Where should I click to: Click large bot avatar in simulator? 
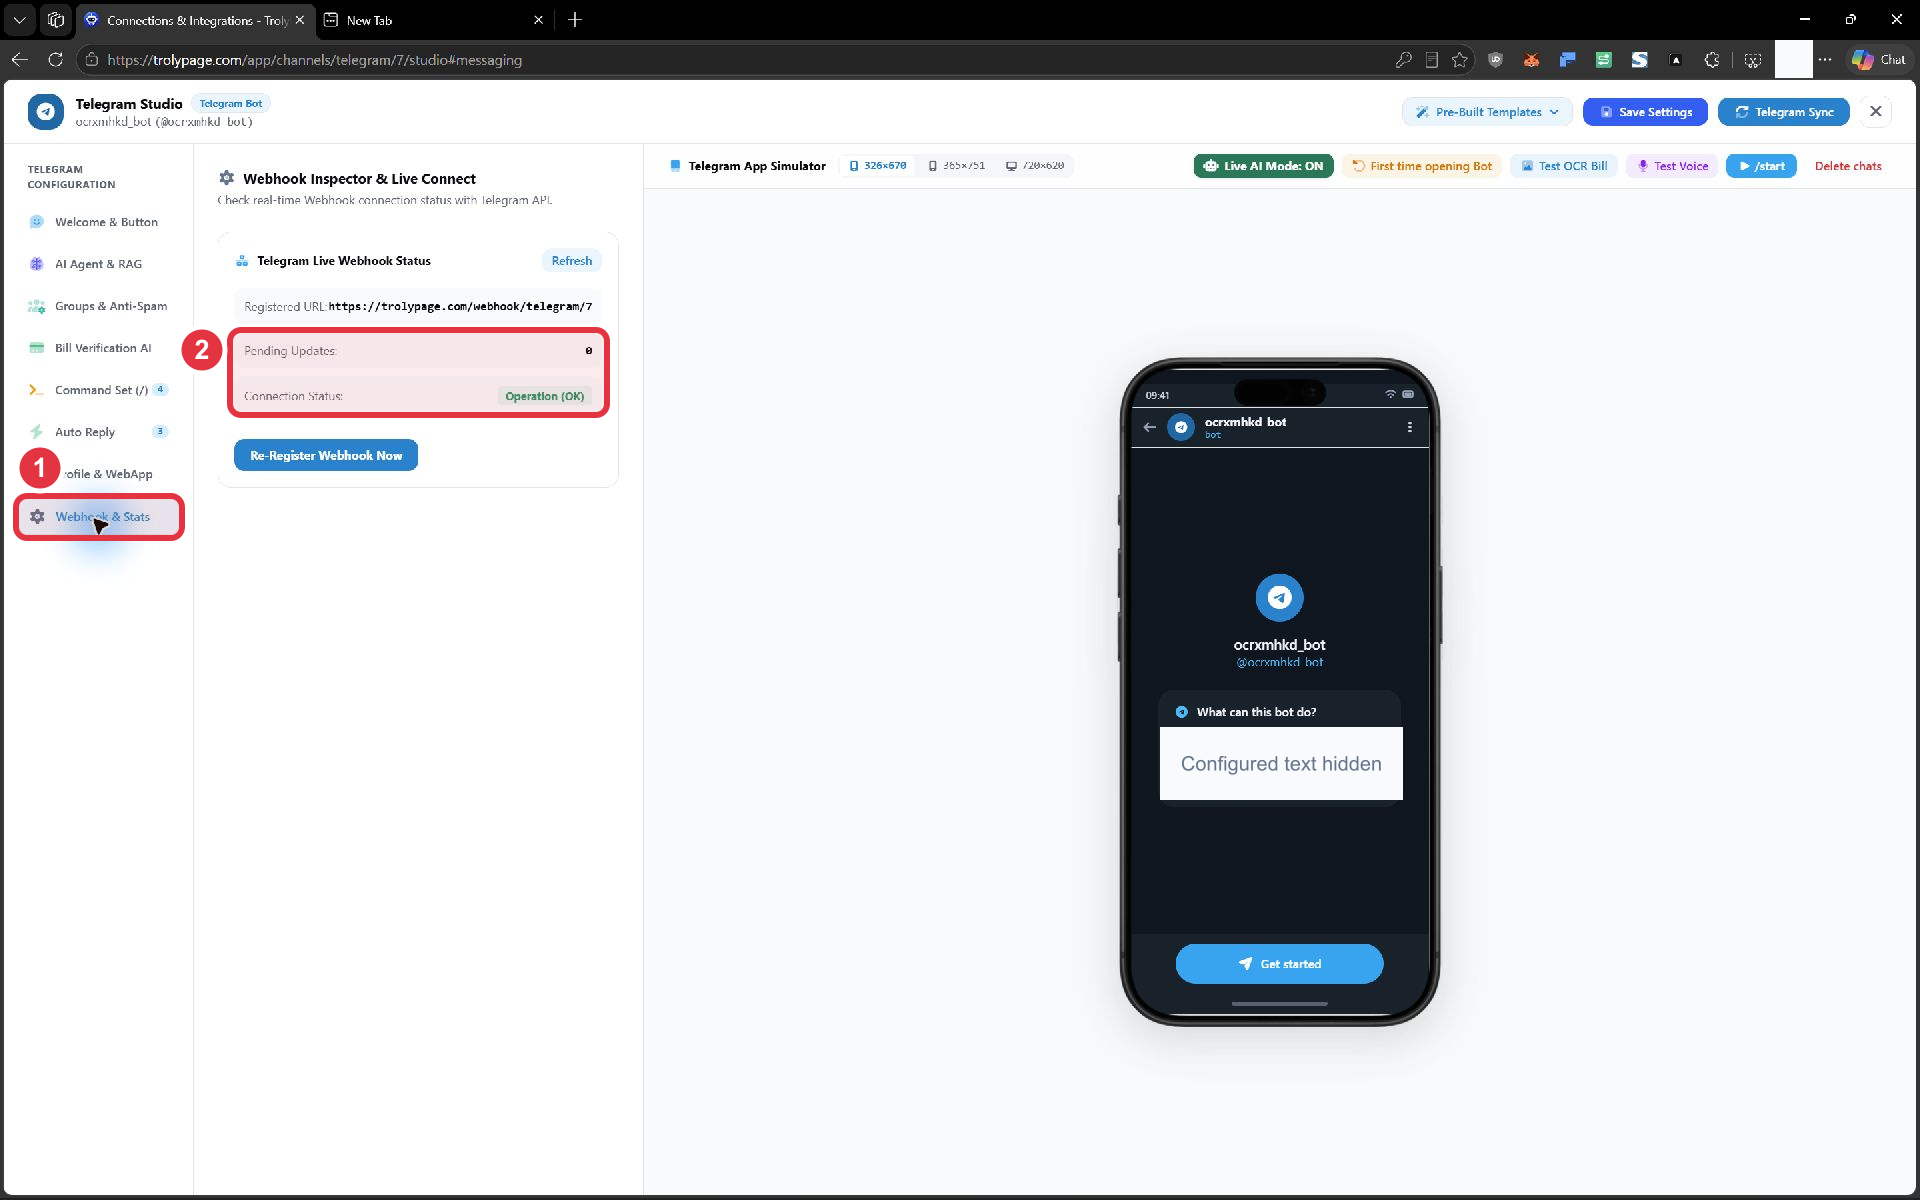click(x=1280, y=598)
